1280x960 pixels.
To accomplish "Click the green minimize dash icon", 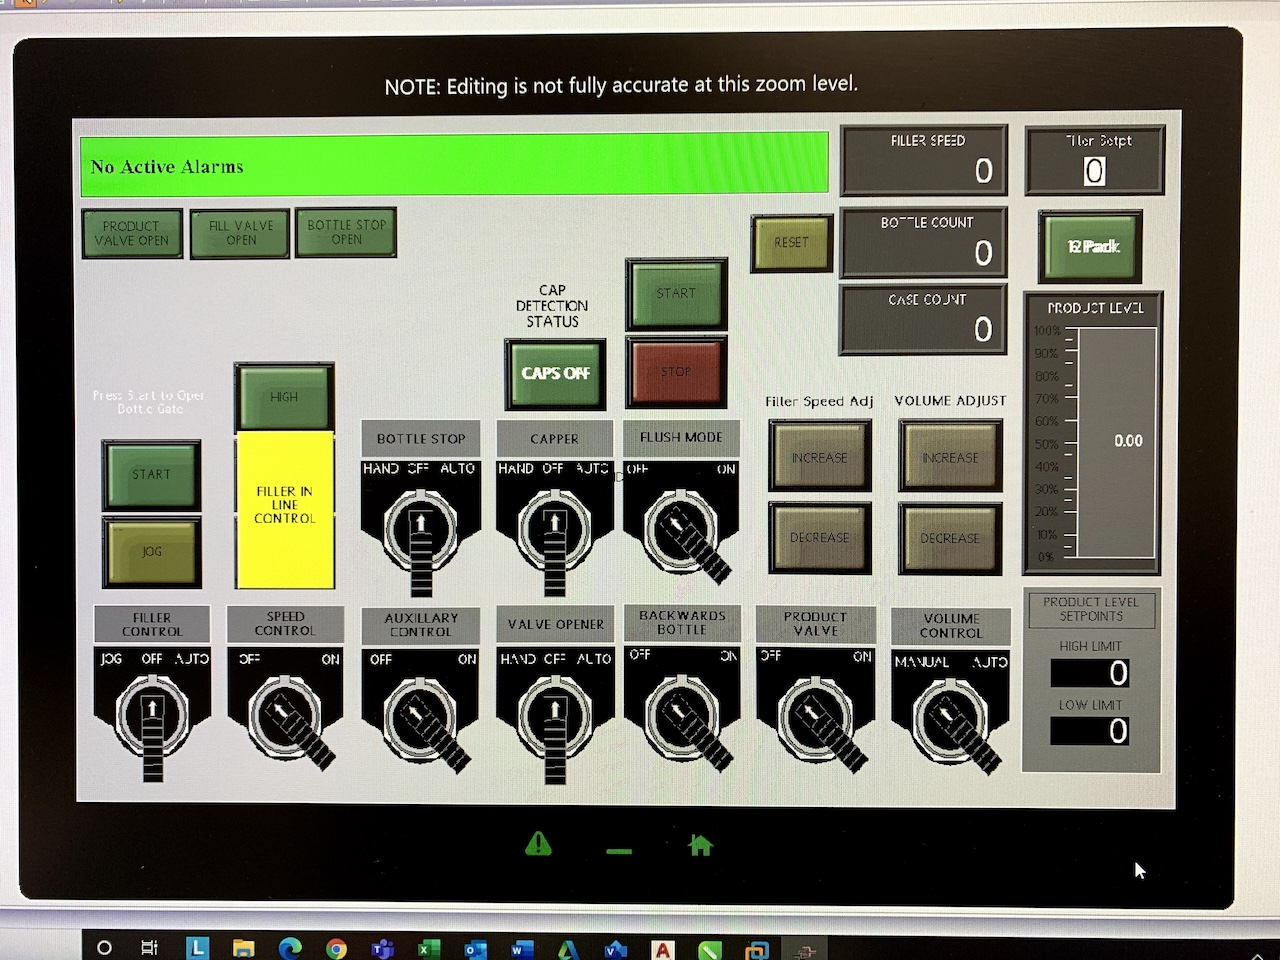I will [x=619, y=851].
